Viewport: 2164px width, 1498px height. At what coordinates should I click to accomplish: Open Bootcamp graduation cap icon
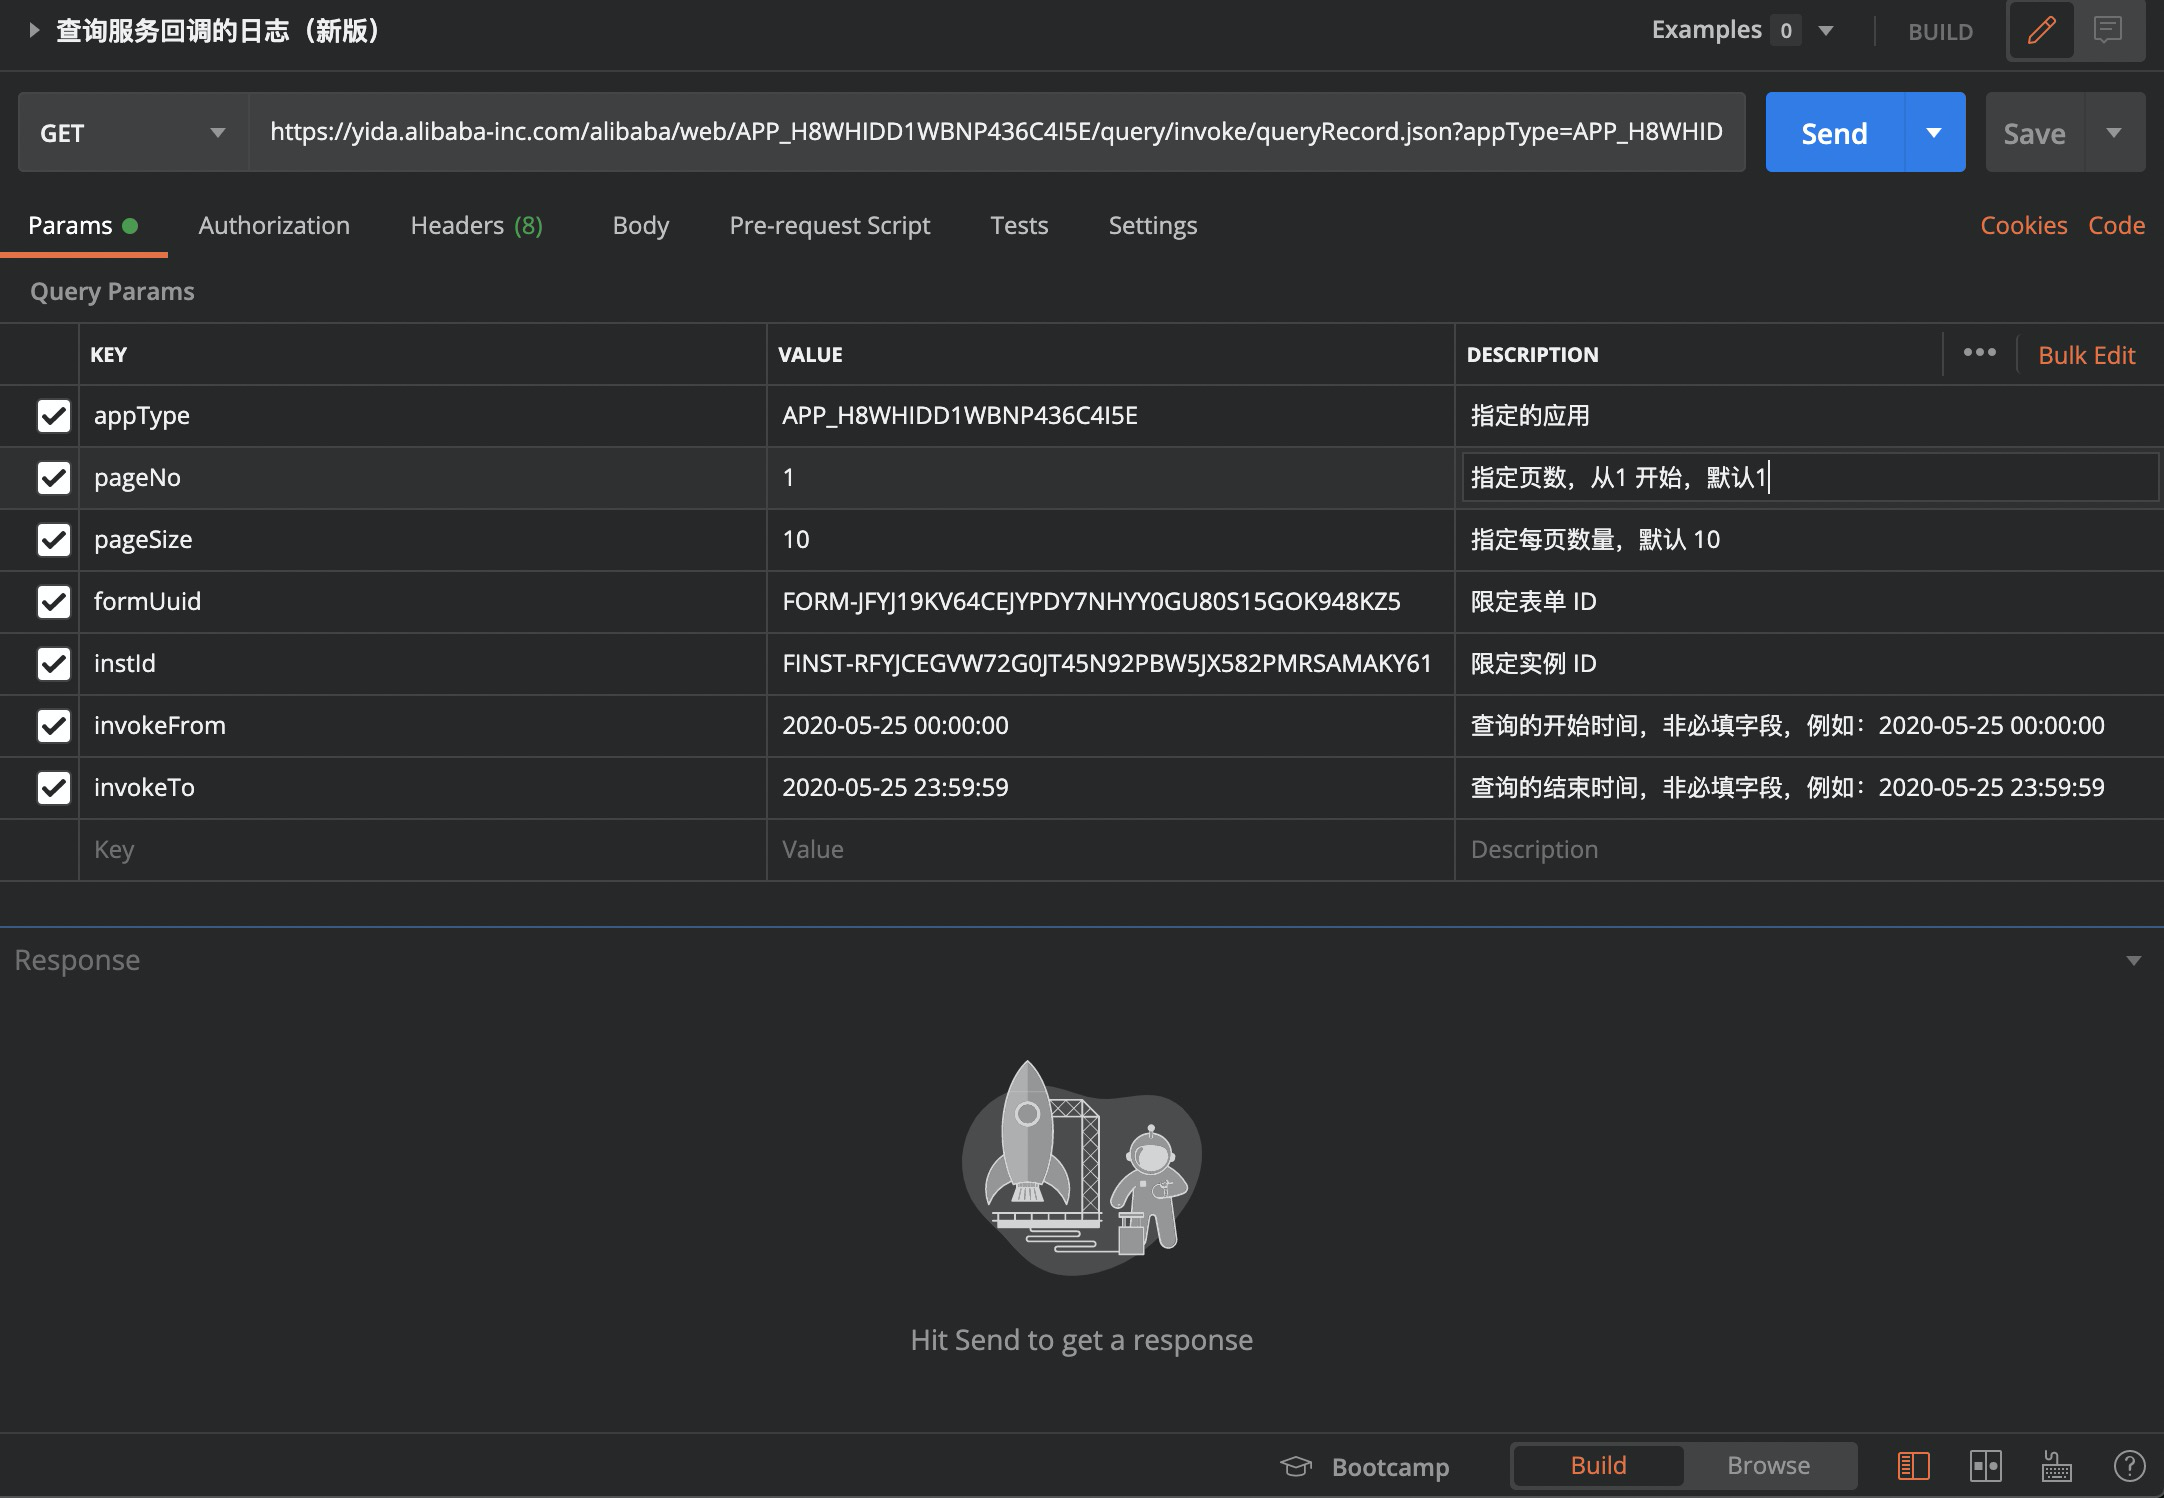(1296, 1467)
